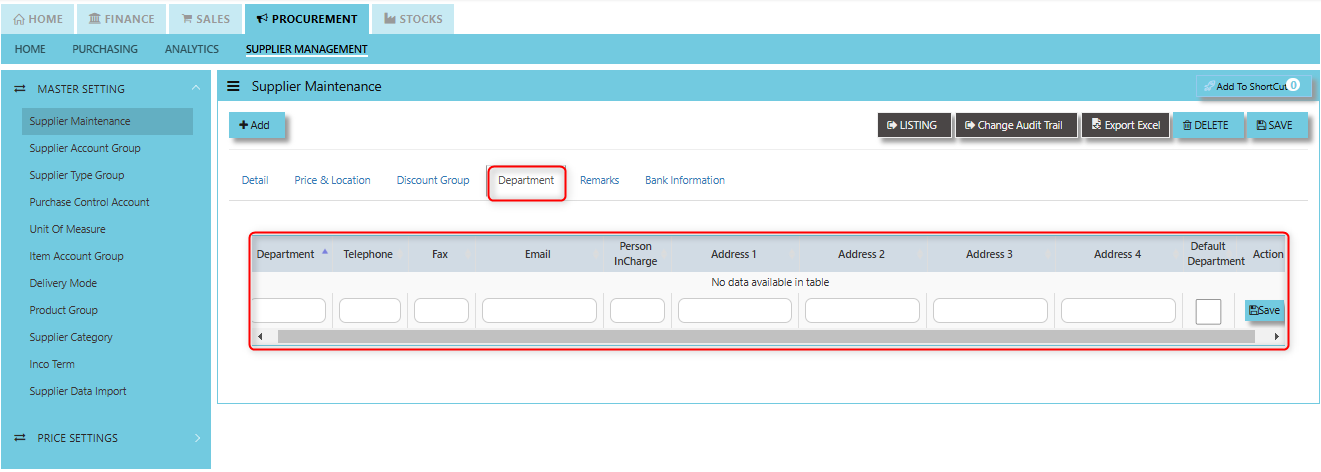Screen dimensions: 1321x472
Task: Click the Add To ShortCut button
Action: pos(1252,87)
